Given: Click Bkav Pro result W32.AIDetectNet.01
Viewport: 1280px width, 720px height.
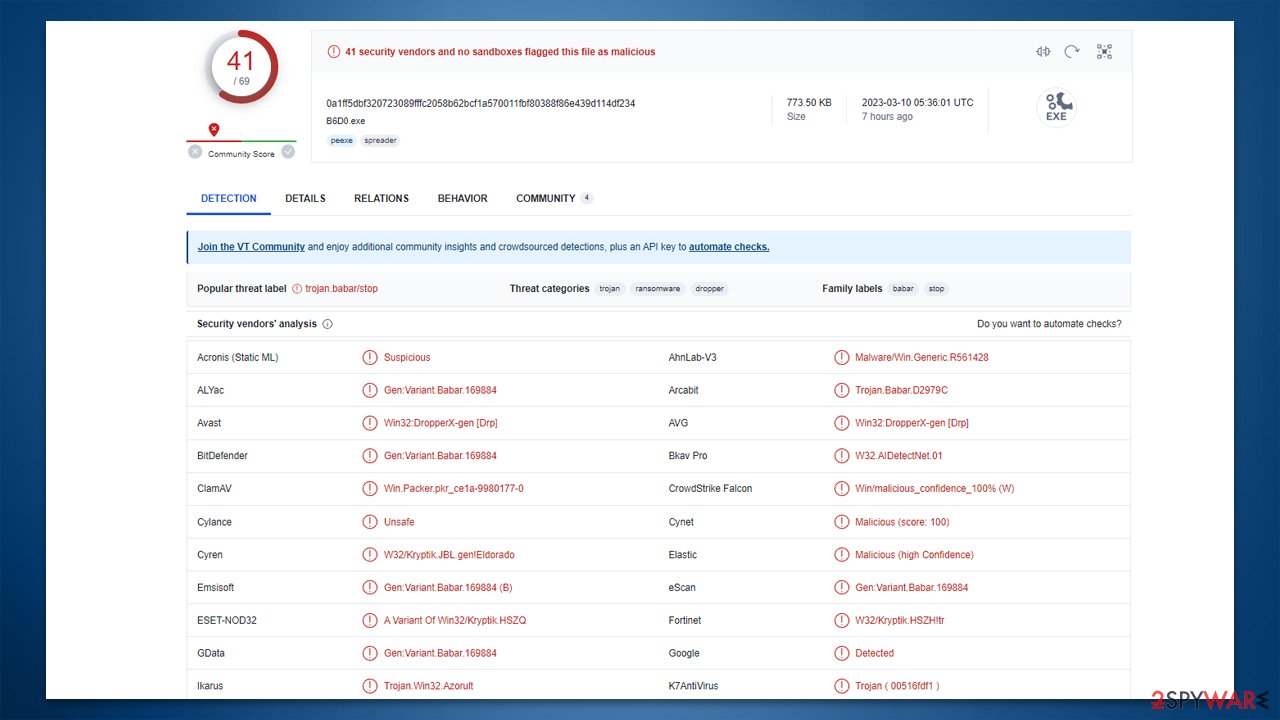Looking at the screenshot, I should coord(899,456).
